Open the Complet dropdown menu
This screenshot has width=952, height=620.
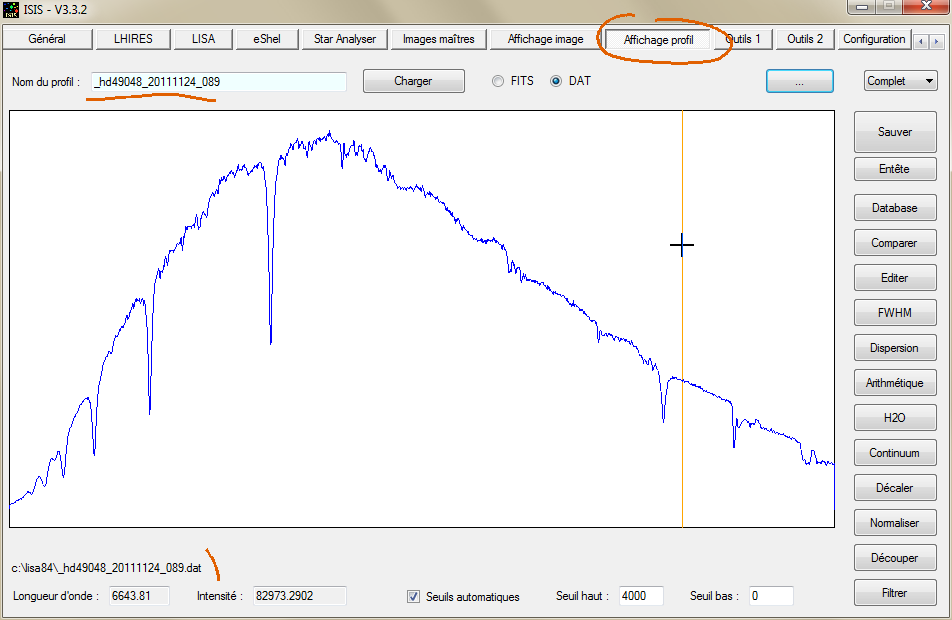pyautogui.click(x=900, y=81)
